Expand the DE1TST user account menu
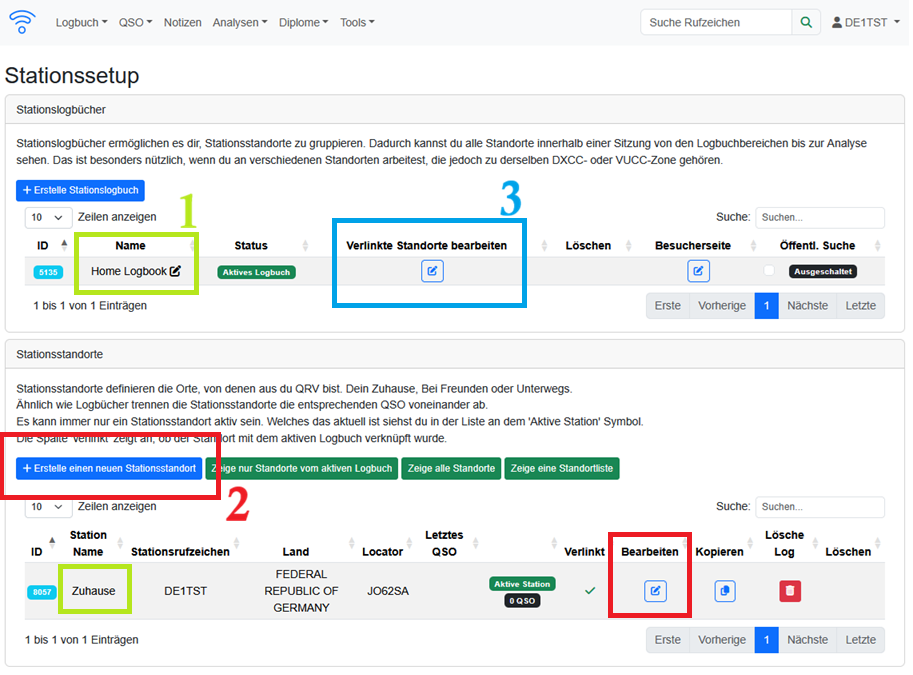Screen dimensions: 913x675 point(864,22)
